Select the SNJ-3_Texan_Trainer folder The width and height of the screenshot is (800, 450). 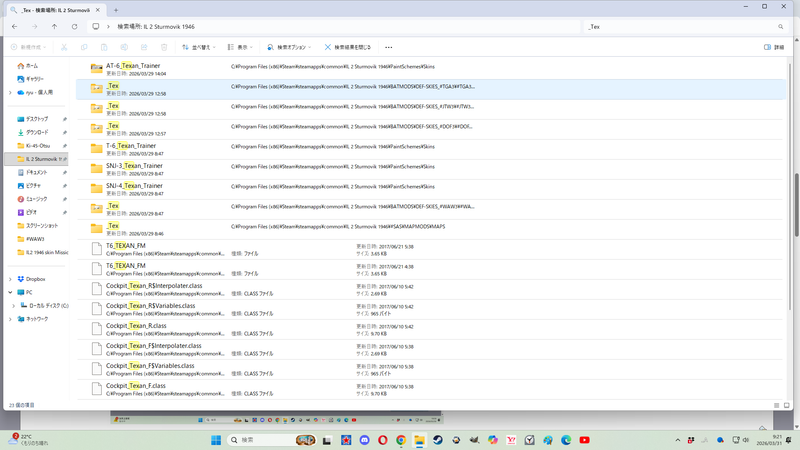(x=431, y=169)
